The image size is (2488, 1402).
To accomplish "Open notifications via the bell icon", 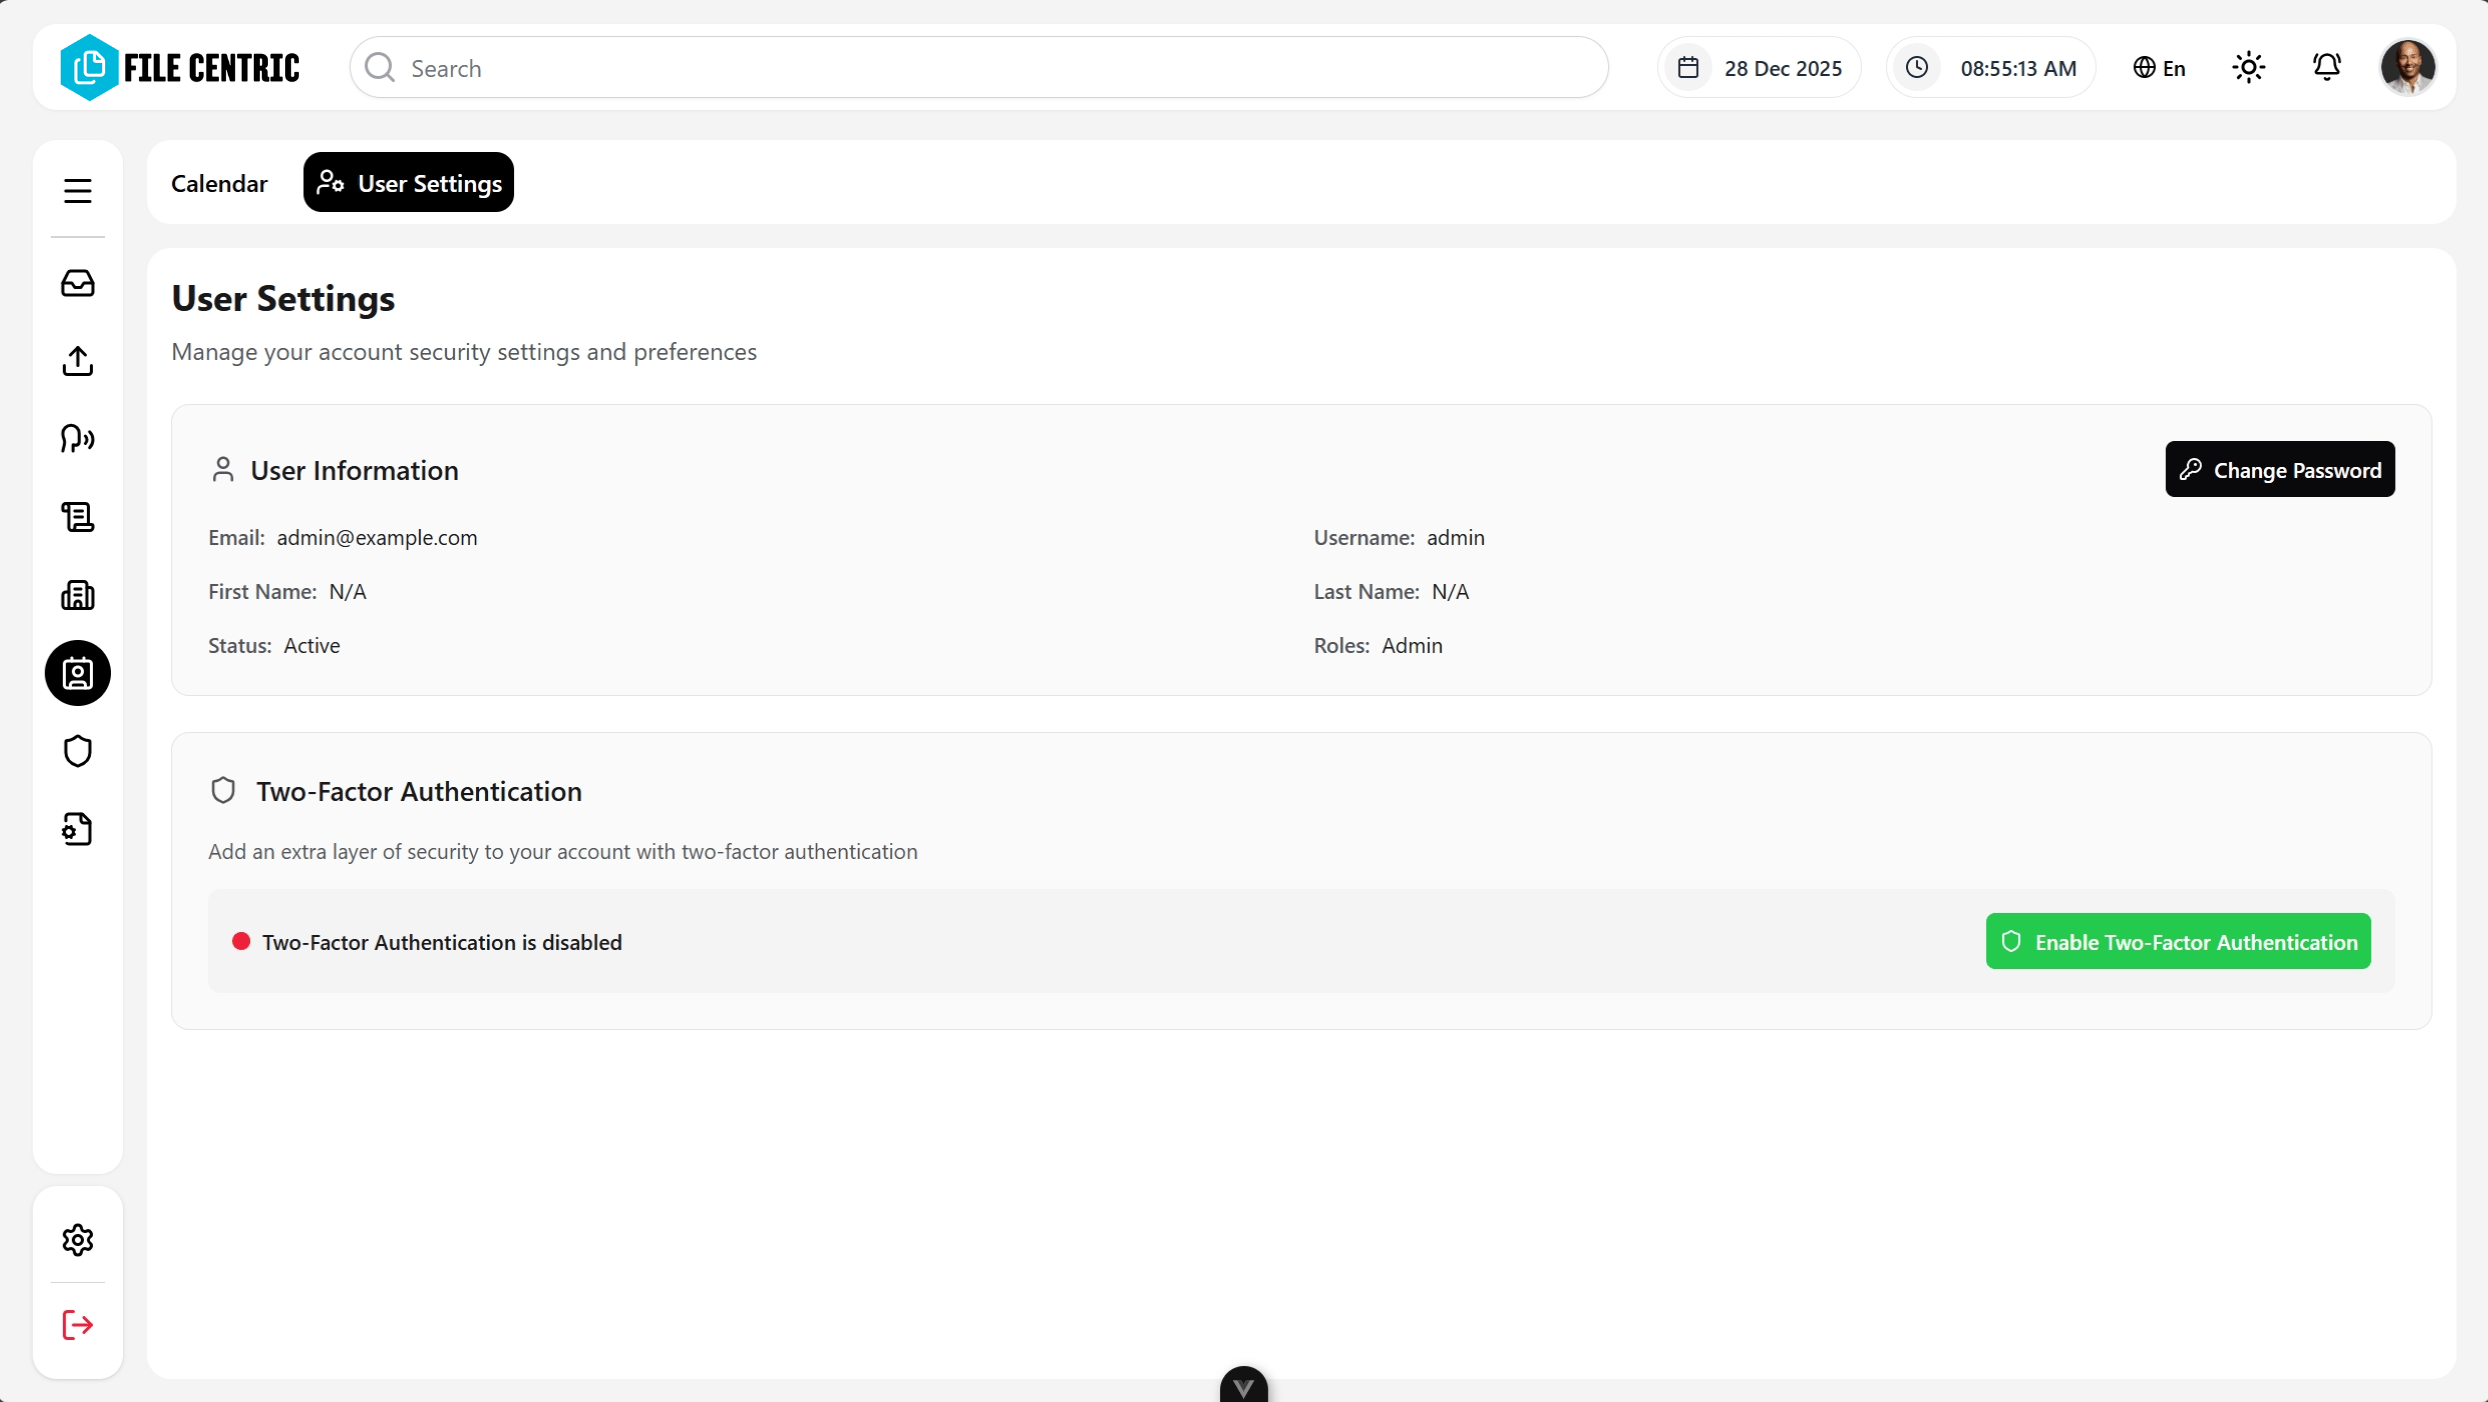I will click(x=2327, y=67).
